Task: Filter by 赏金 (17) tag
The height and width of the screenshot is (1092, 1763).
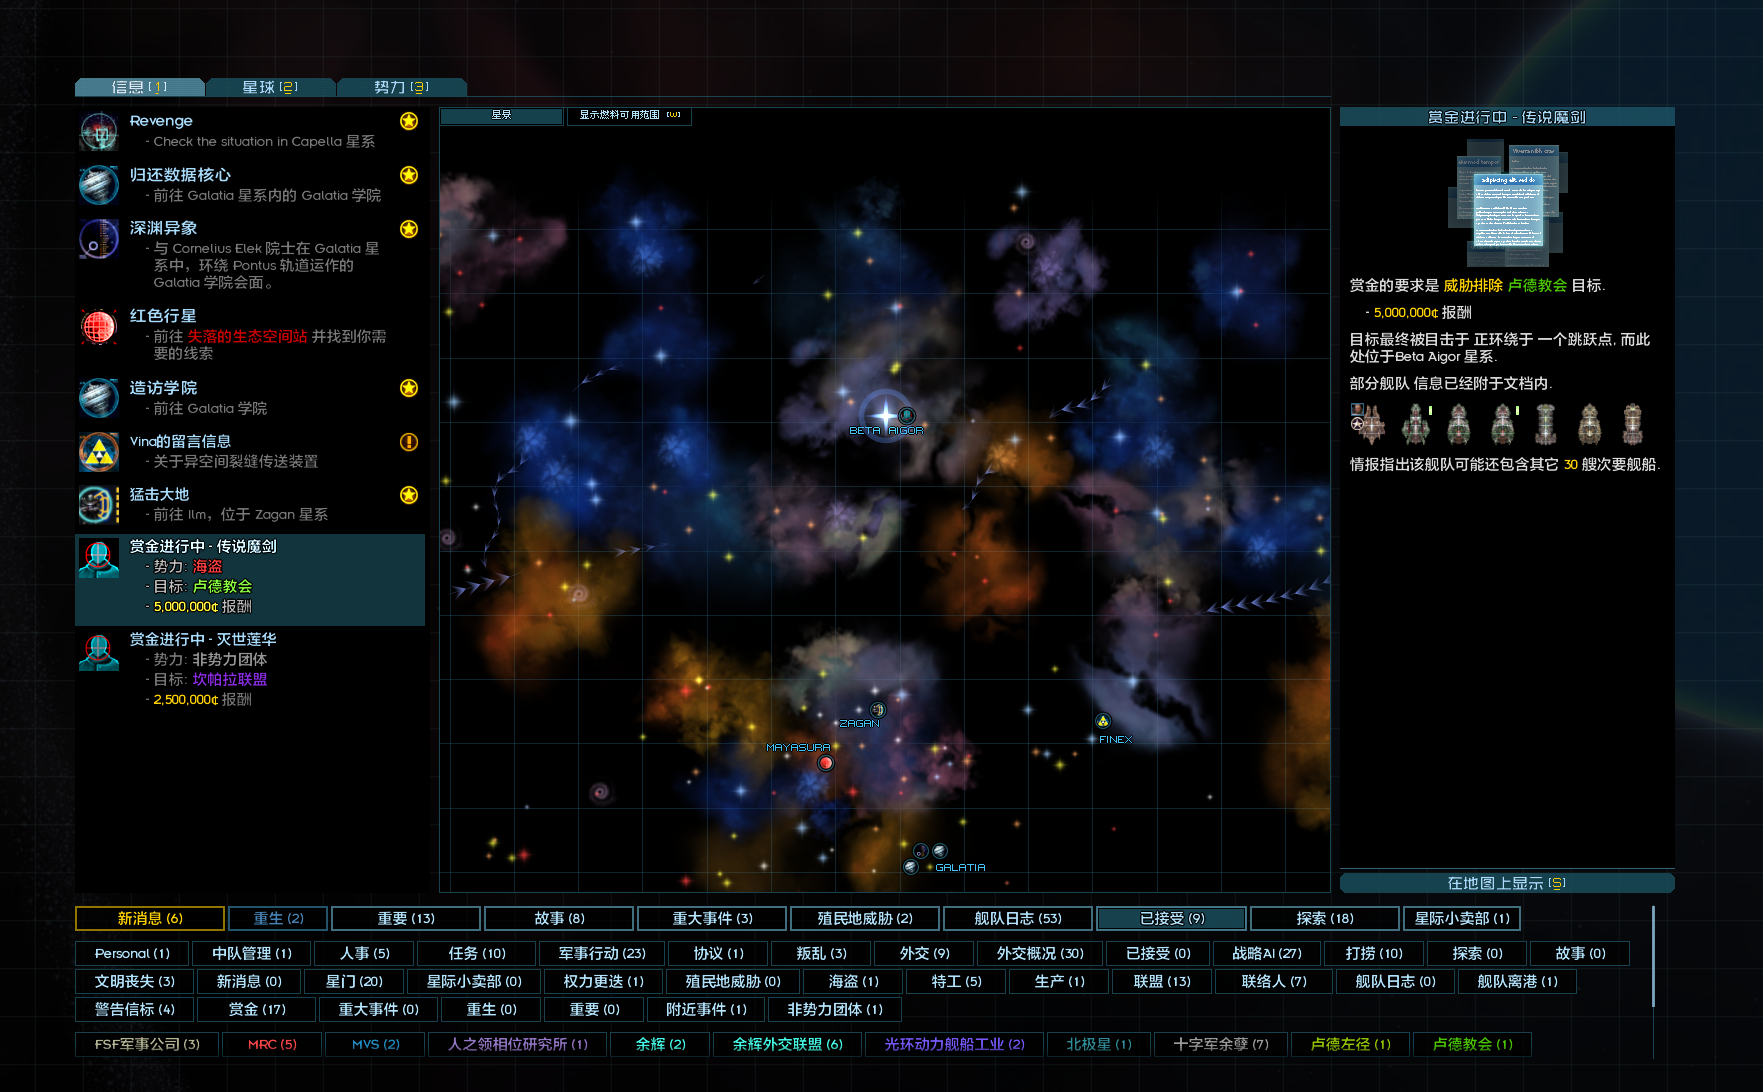Action: click(x=257, y=1009)
